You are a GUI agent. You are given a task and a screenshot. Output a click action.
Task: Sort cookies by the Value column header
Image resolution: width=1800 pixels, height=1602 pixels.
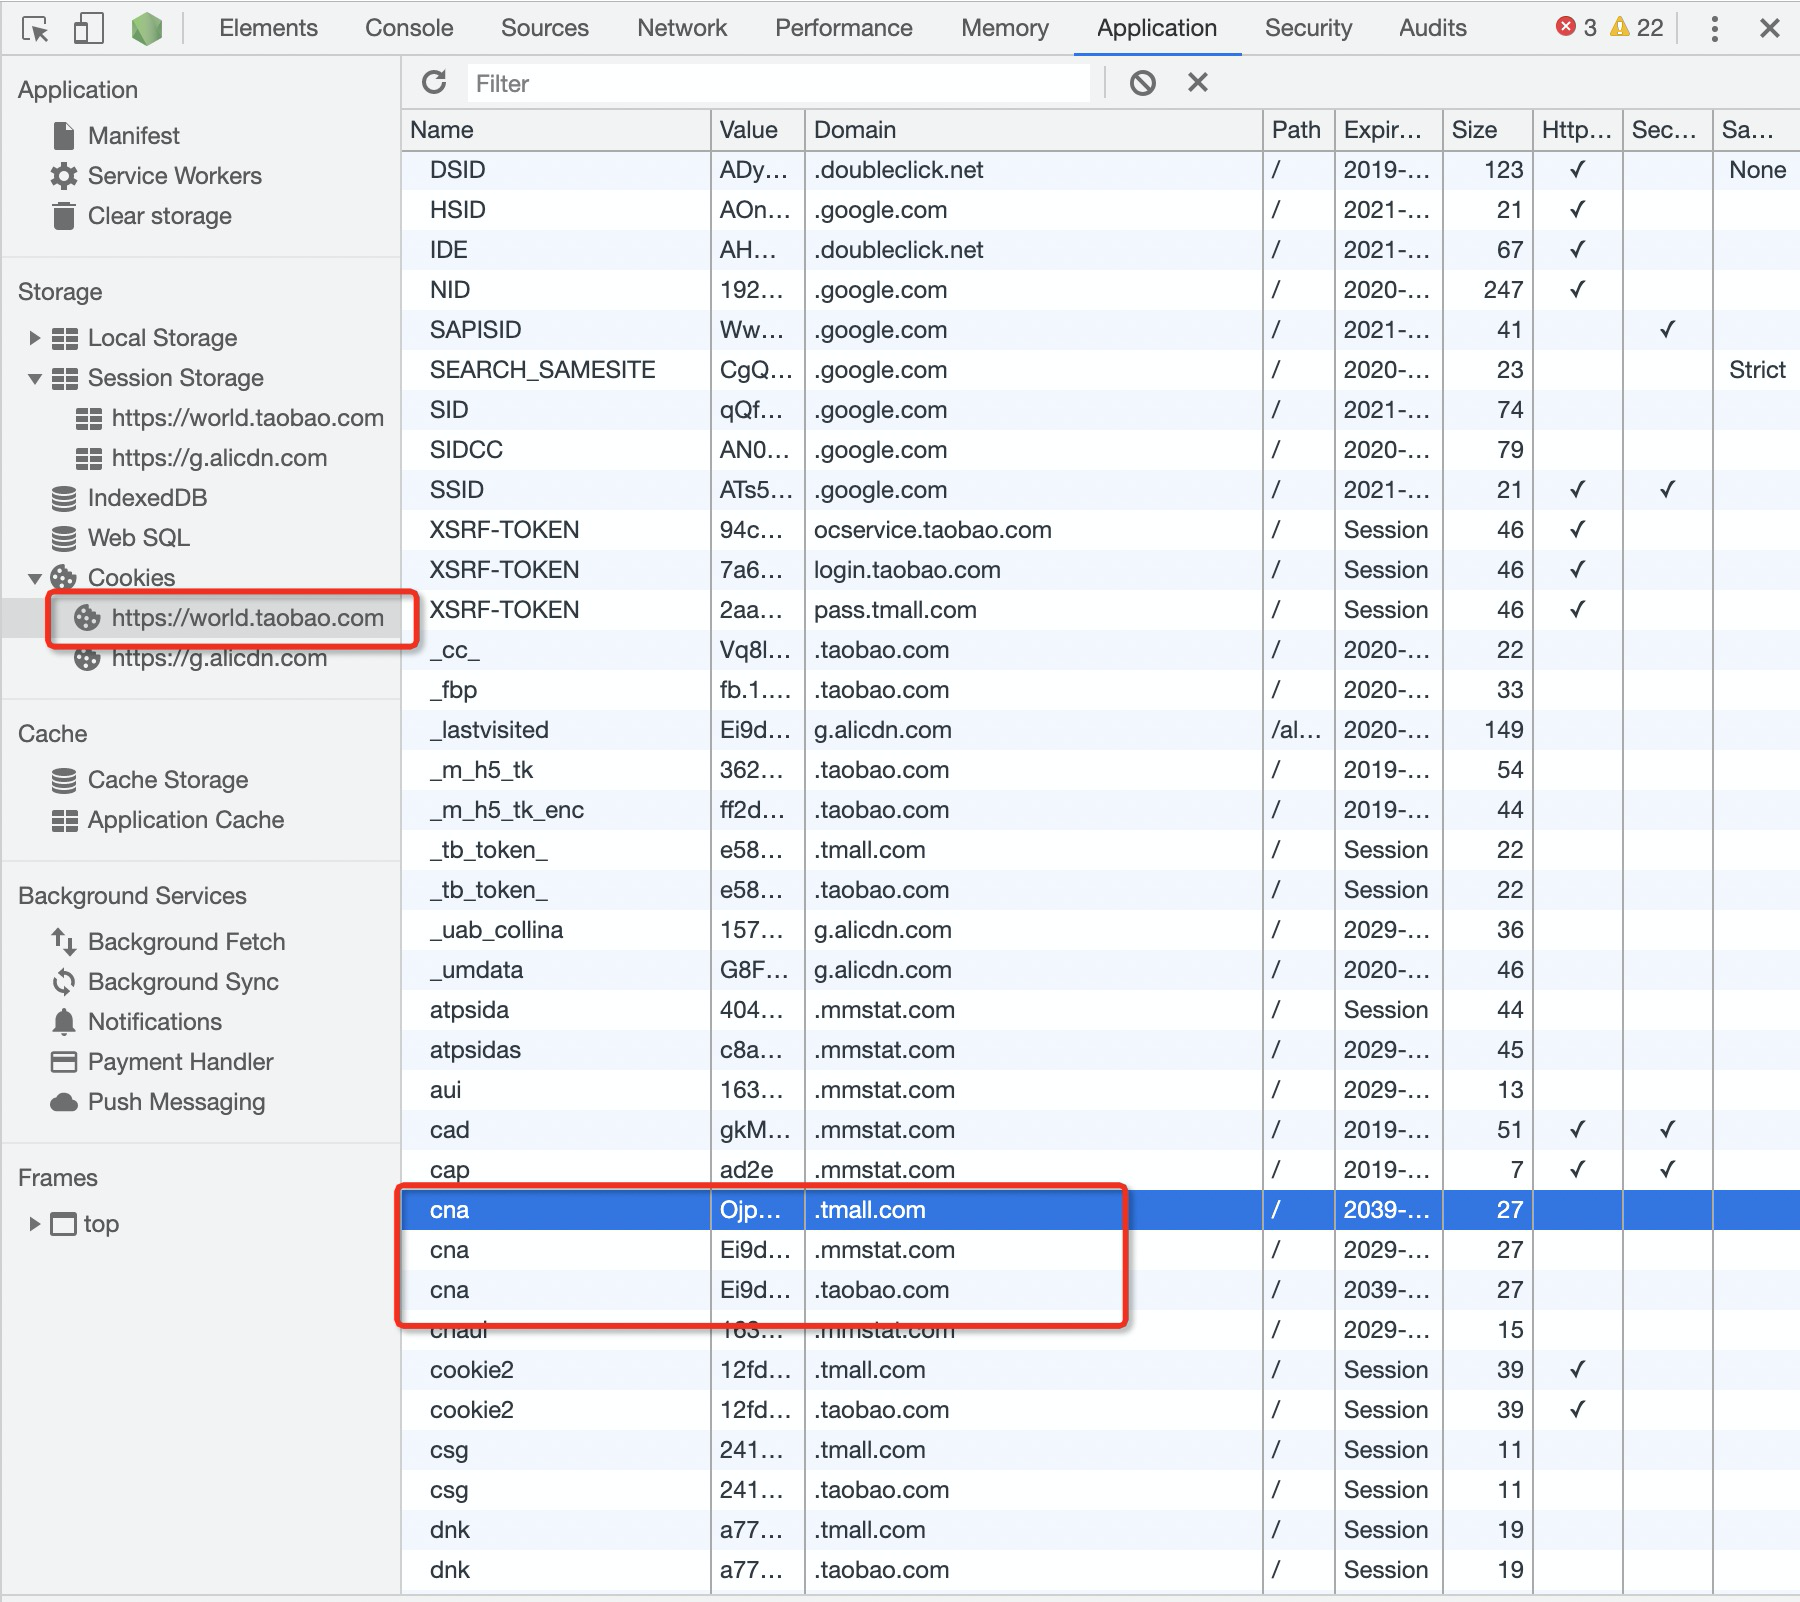[x=758, y=130]
